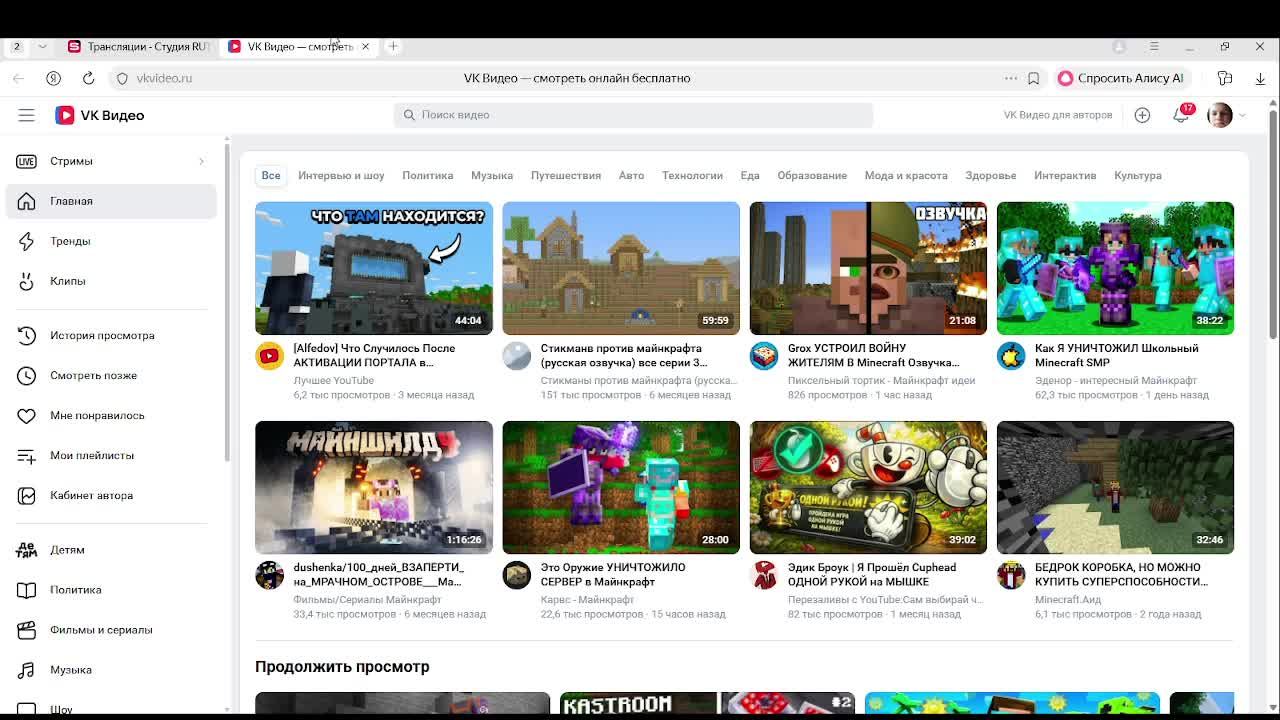Image resolution: width=1280 pixels, height=720 pixels.
Task: Switch to the Трансляции - Студия browser tab
Action: click(139, 47)
